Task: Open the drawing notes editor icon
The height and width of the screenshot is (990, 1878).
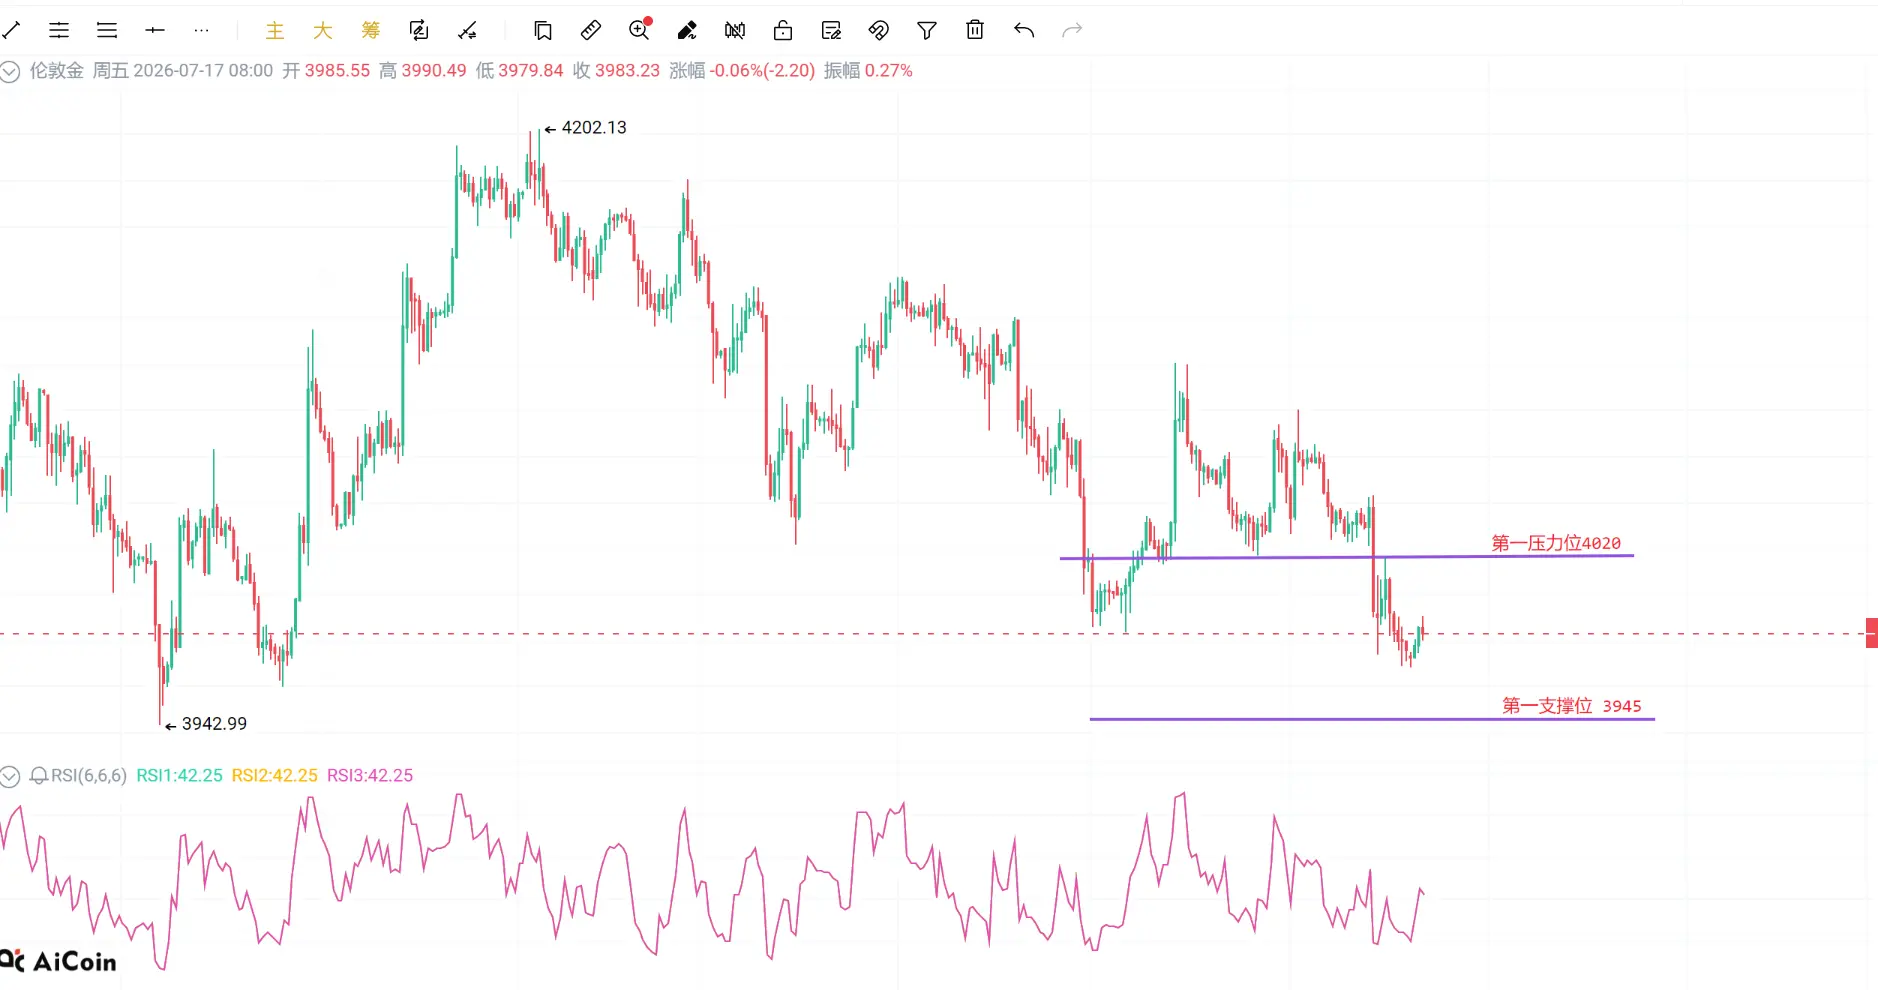Action: [x=831, y=31]
